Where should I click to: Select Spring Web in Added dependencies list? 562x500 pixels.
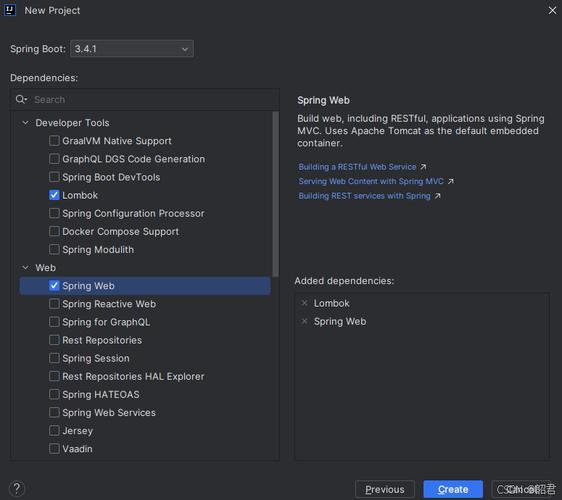(340, 322)
